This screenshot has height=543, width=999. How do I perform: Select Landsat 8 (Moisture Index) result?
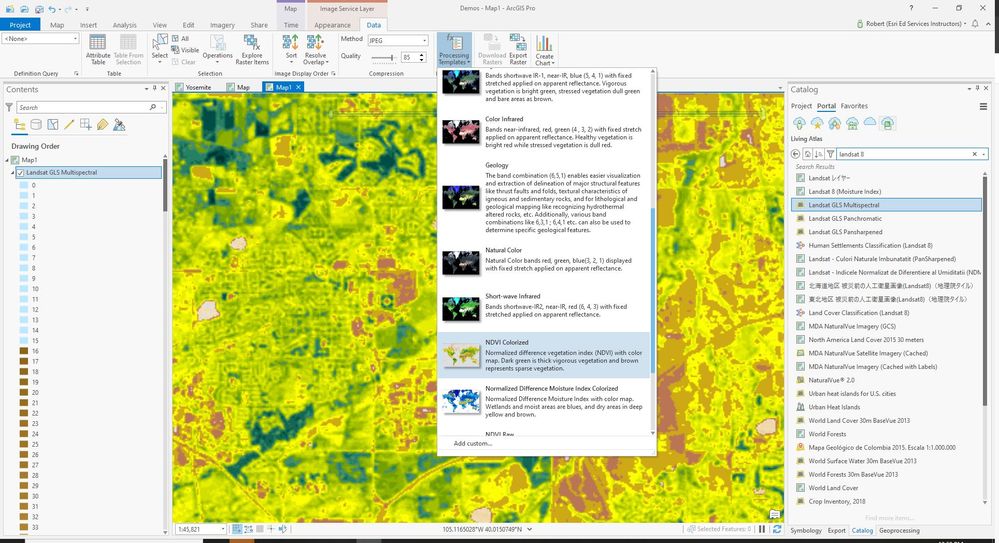[844, 192]
